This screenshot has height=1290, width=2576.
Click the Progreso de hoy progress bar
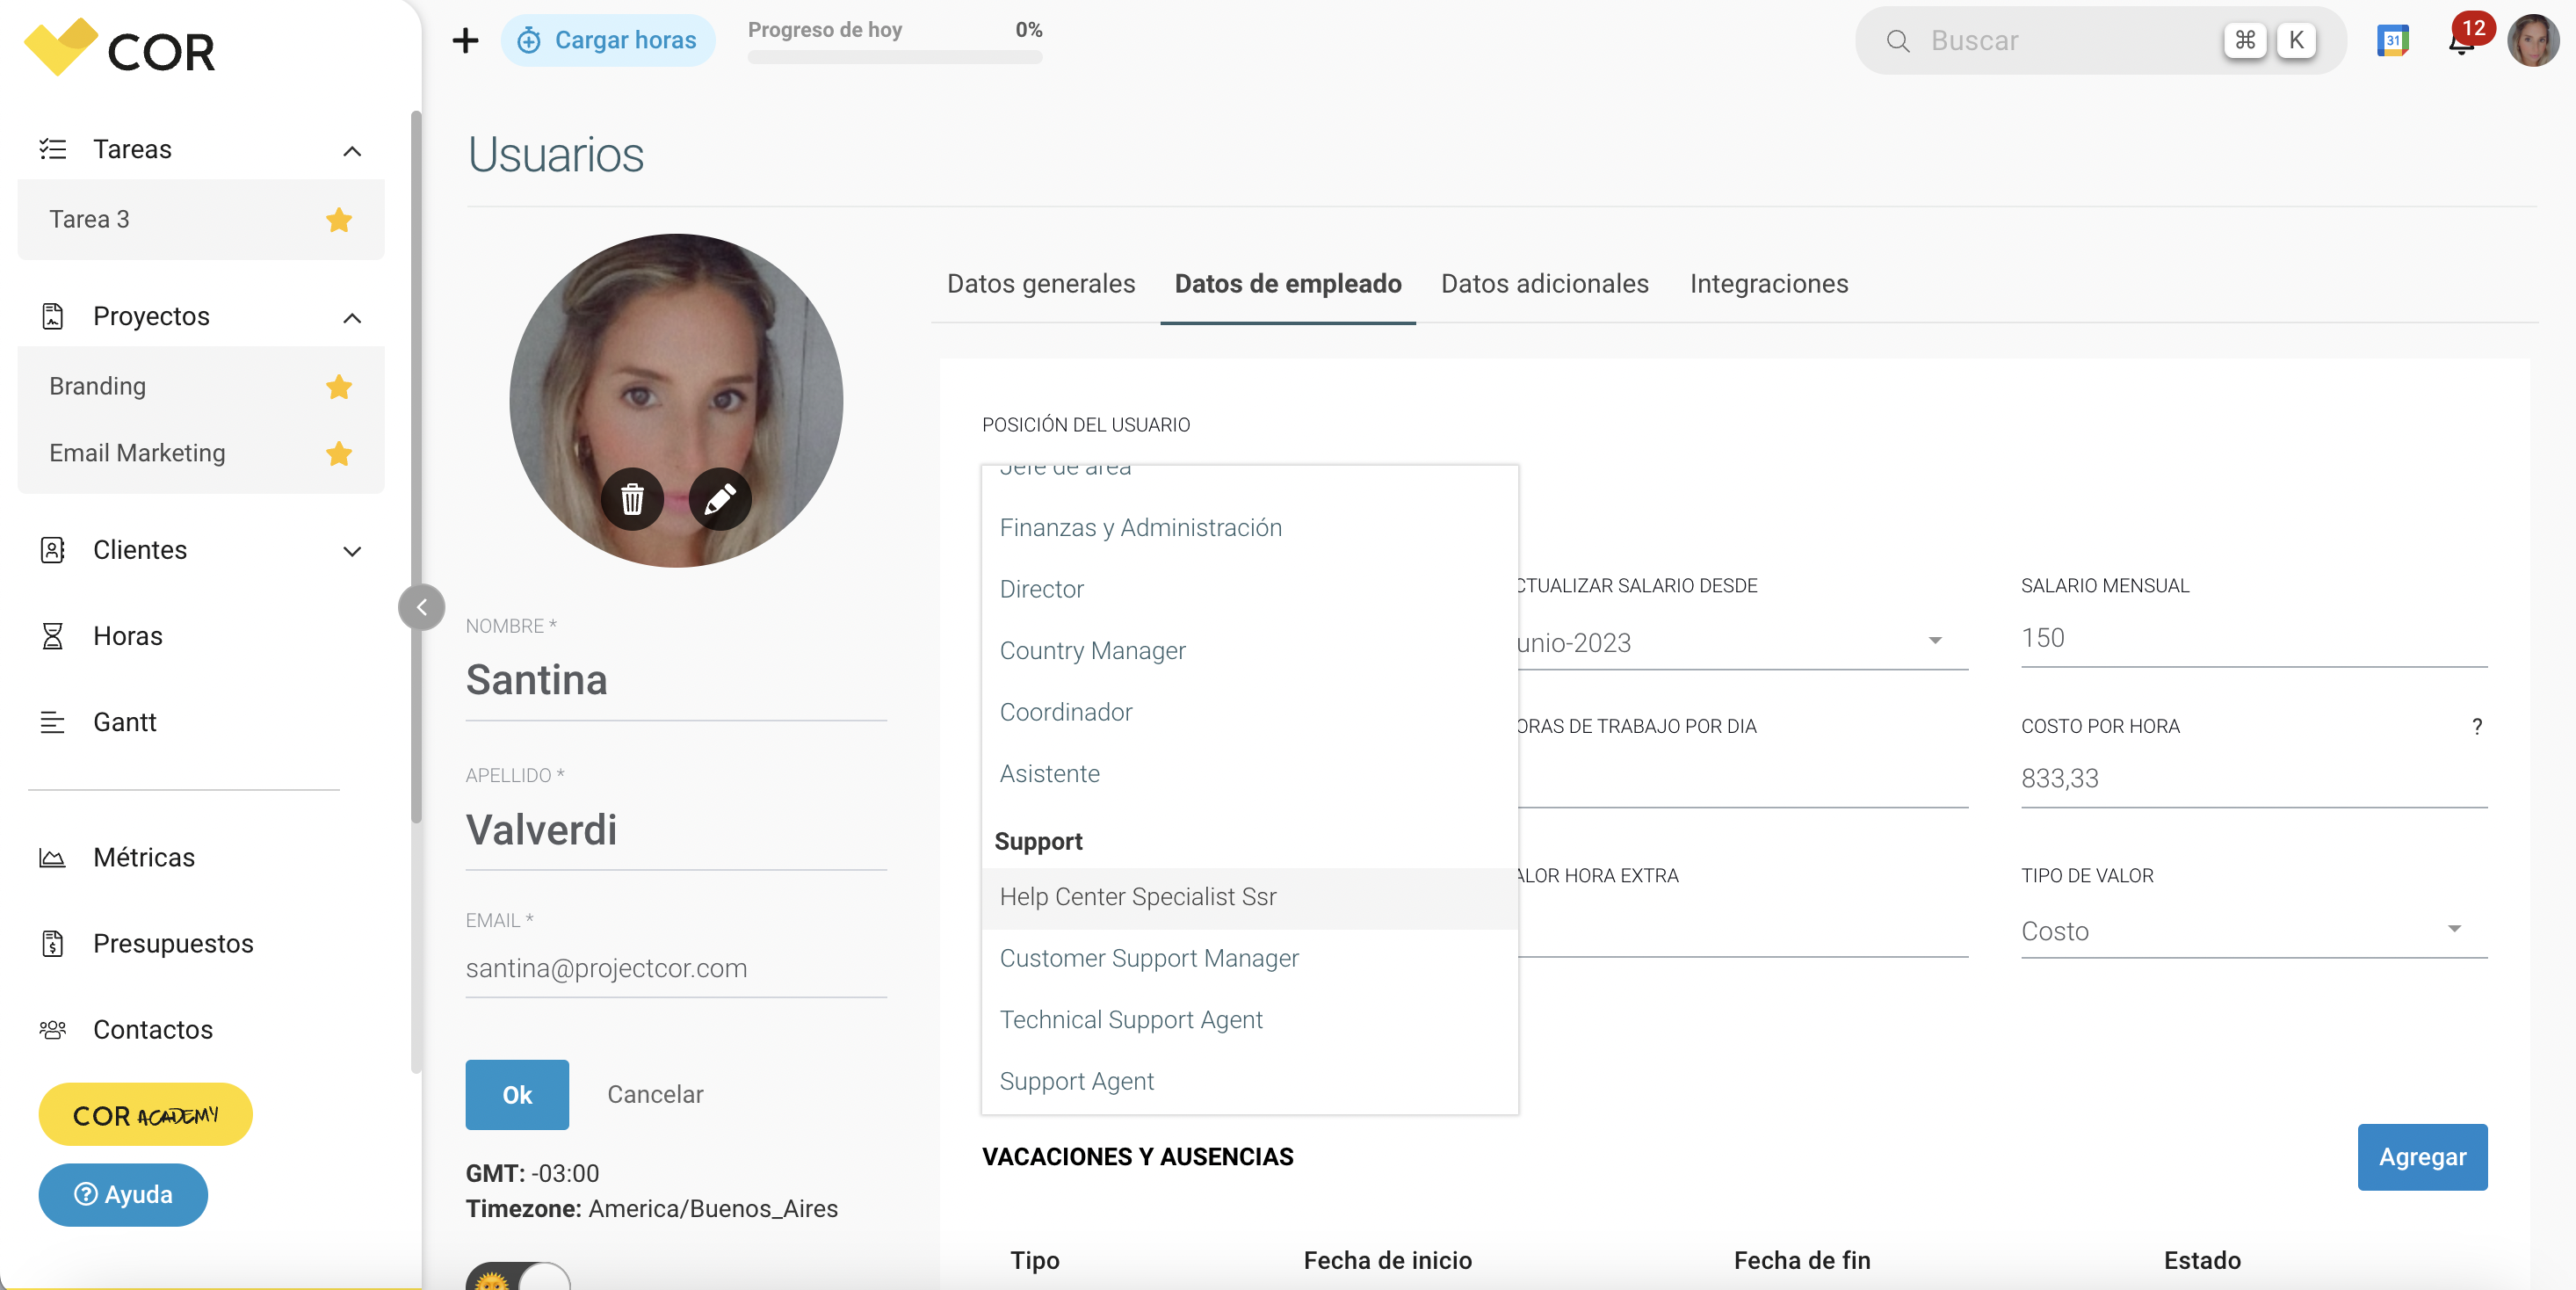coord(895,57)
